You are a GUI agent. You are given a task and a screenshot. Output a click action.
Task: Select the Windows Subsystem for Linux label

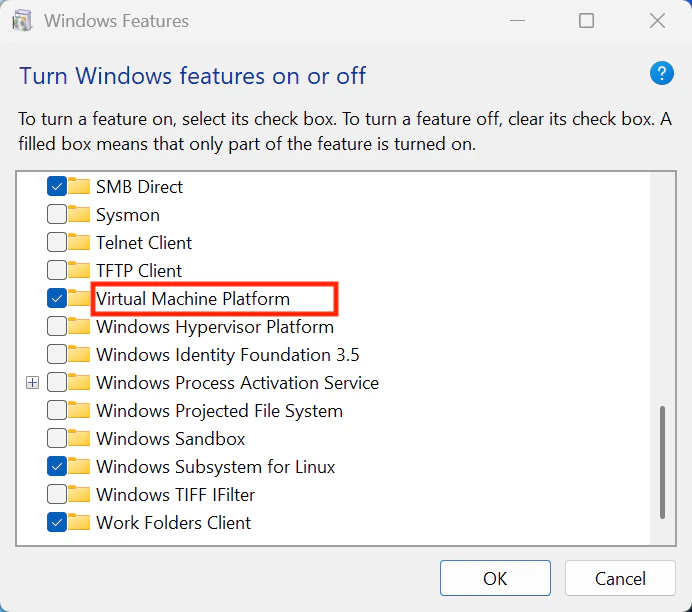coord(216,467)
